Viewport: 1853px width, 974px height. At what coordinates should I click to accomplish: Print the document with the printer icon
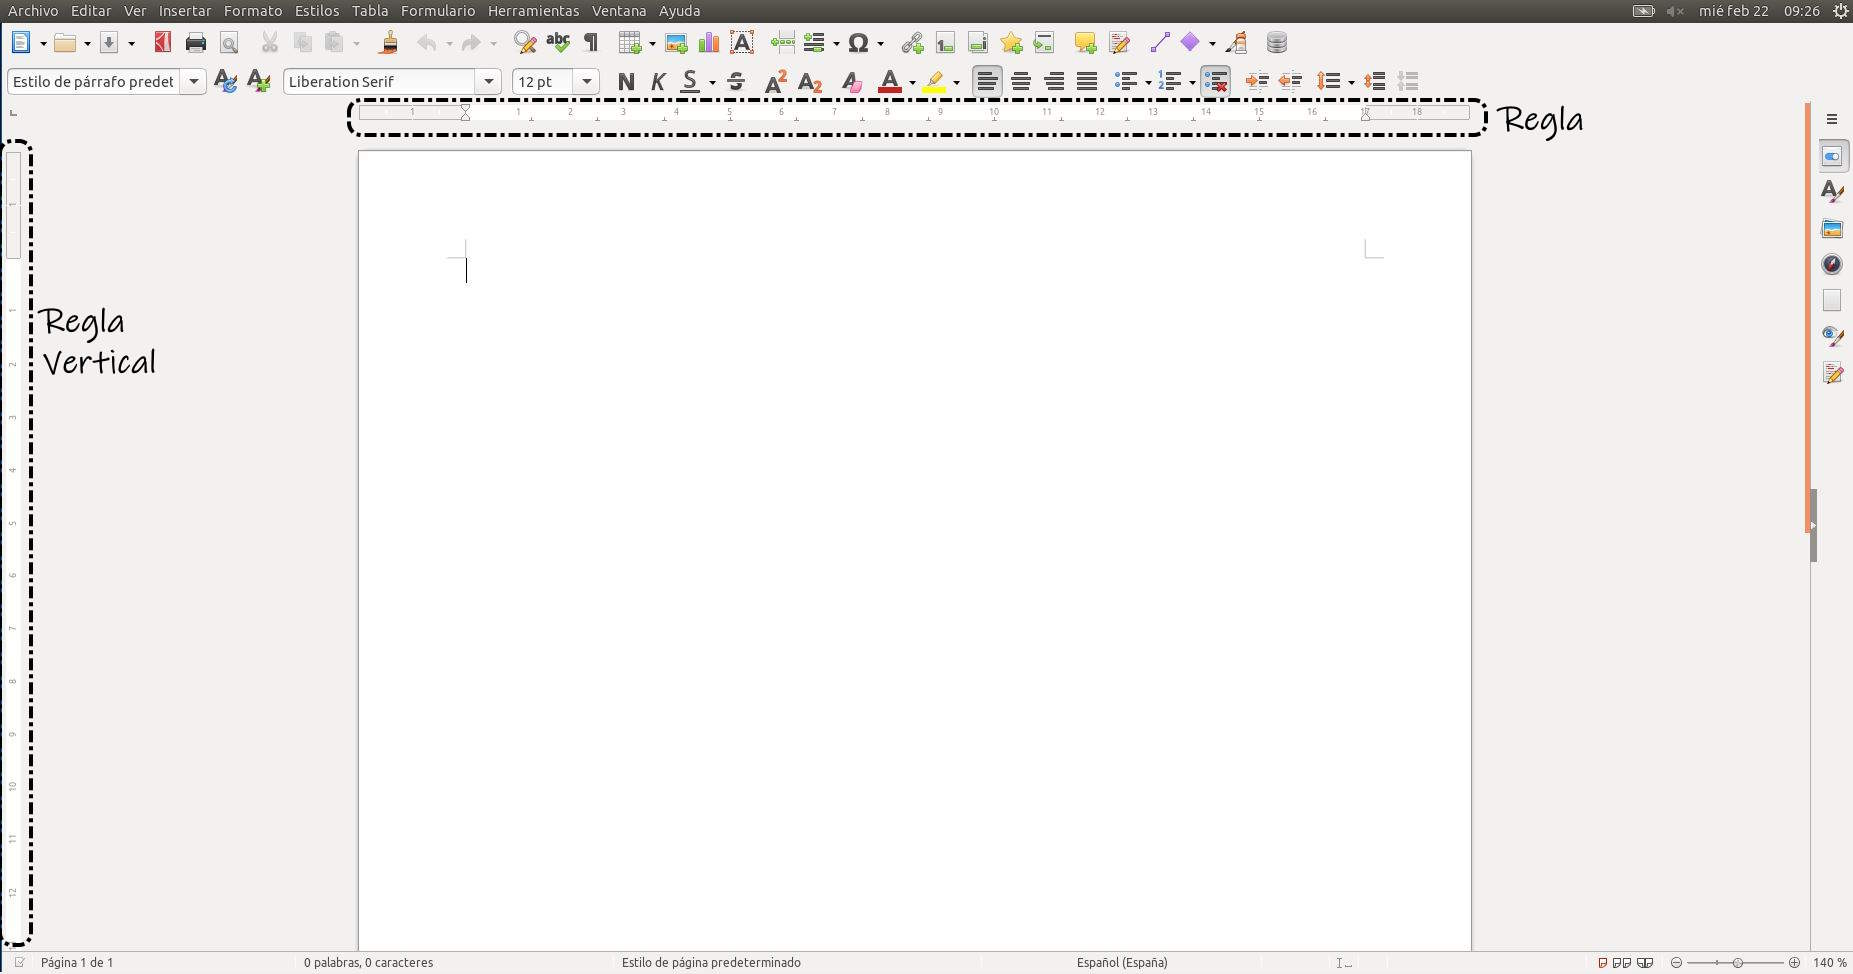coord(196,43)
